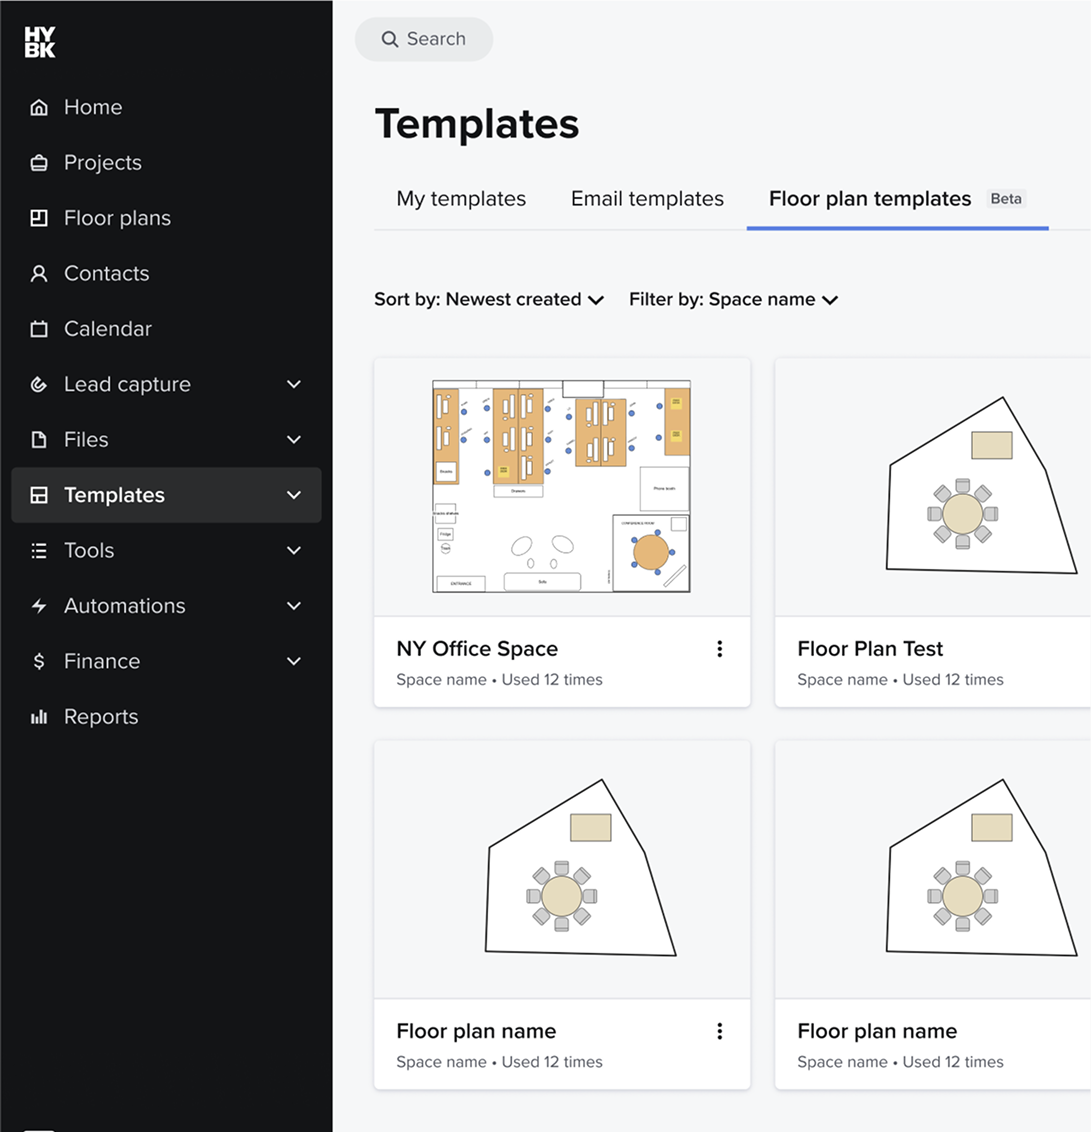Open Floor Plan Test thumbnail
Viewport: 1091px width, 1132px height.
(x=933, y=487)
